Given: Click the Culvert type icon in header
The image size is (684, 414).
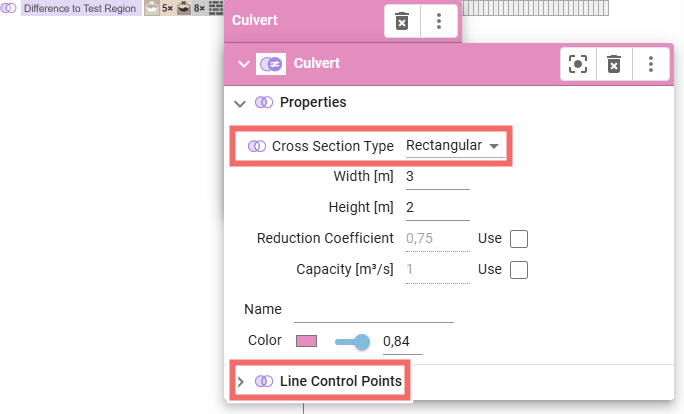Looking at the screenshot, I should pyautogui.click(x=271, y=64).
